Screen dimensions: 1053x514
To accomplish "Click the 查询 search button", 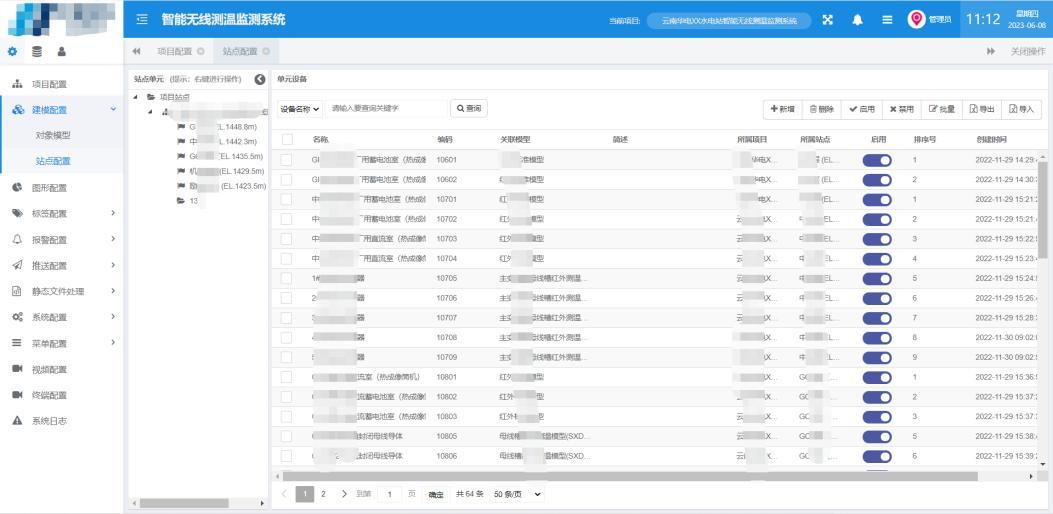I will 468,108.
